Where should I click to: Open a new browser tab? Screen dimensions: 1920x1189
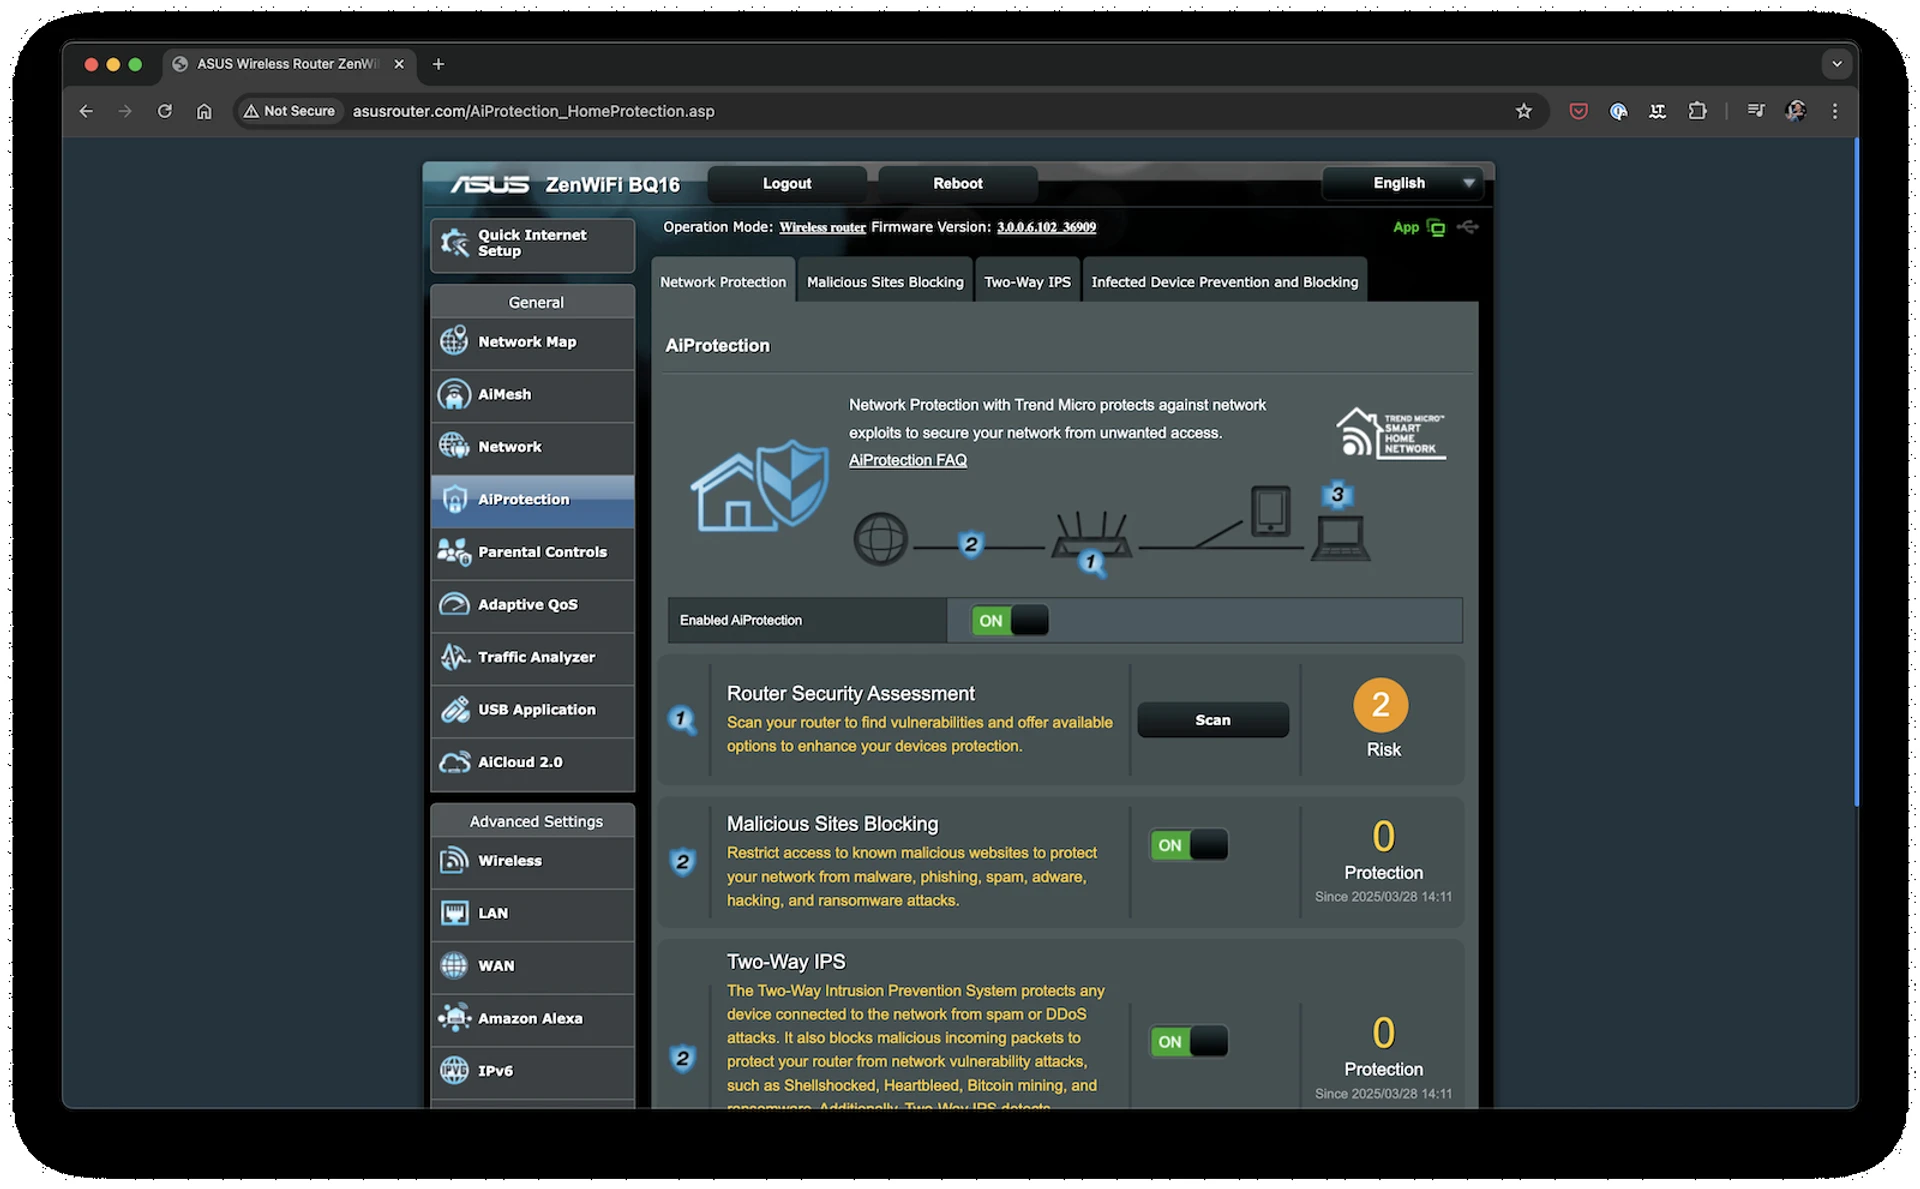438,64
